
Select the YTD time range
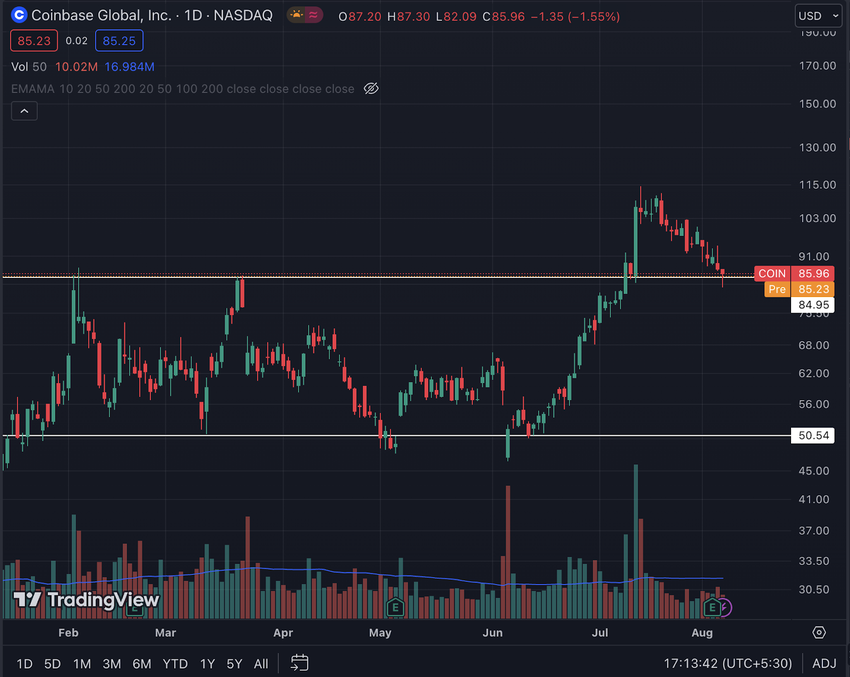point(175,663)
